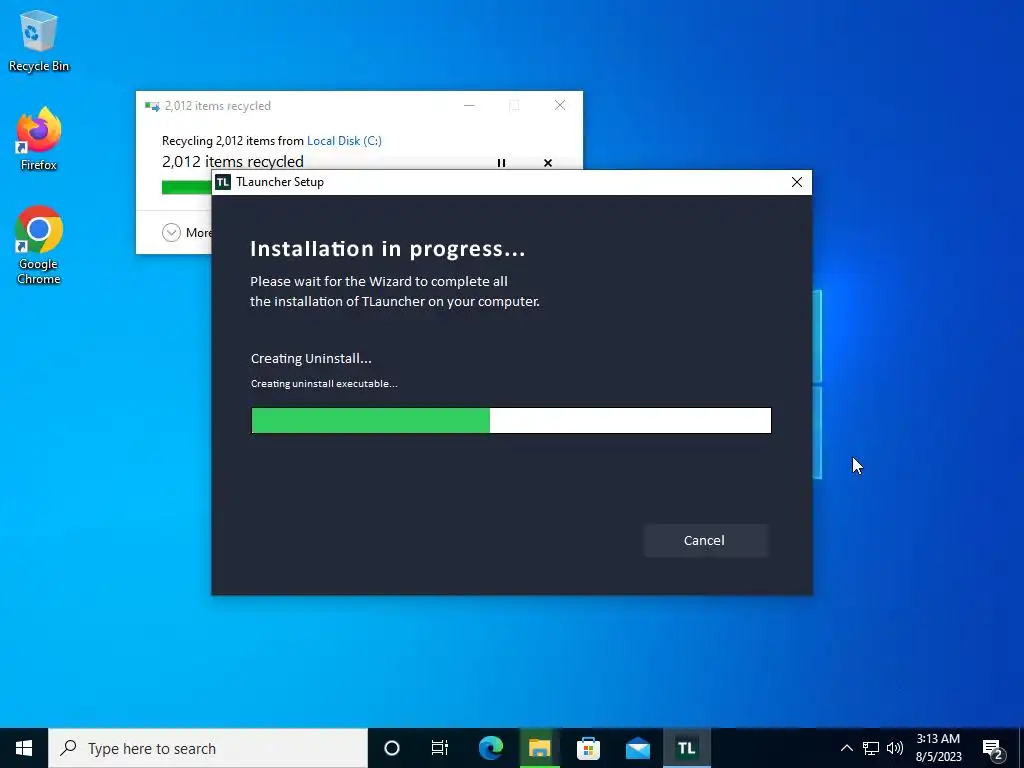
Task: Open the network status tray icon
Action: [871, 748]
